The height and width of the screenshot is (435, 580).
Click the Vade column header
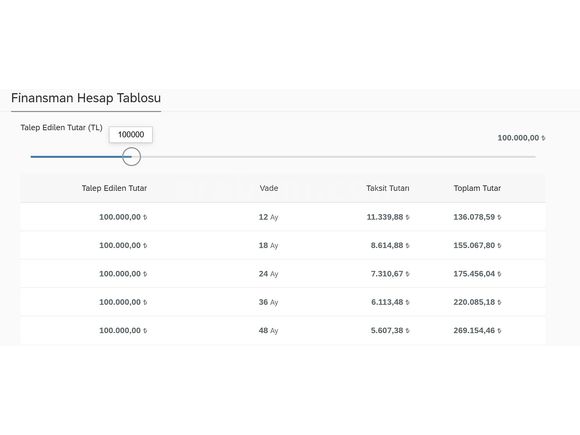point(269,188)
